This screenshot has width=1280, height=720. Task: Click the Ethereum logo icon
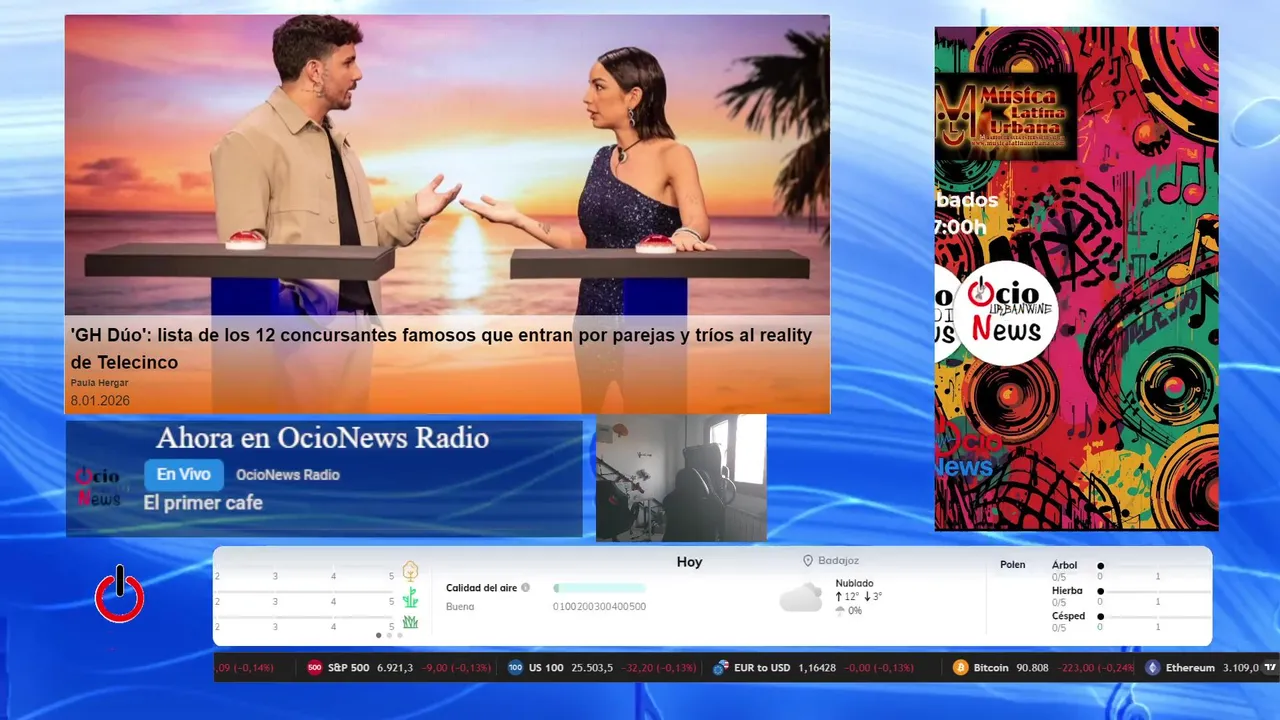coord(1152,668)
